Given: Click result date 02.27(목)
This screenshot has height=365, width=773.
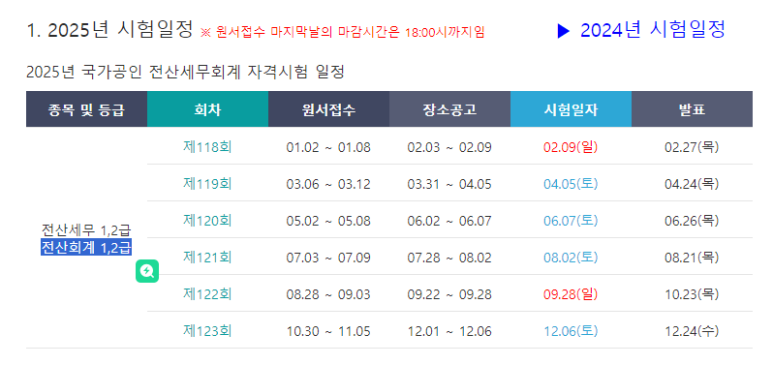Looking at the screenshot, I should click(x=692, y=147).
